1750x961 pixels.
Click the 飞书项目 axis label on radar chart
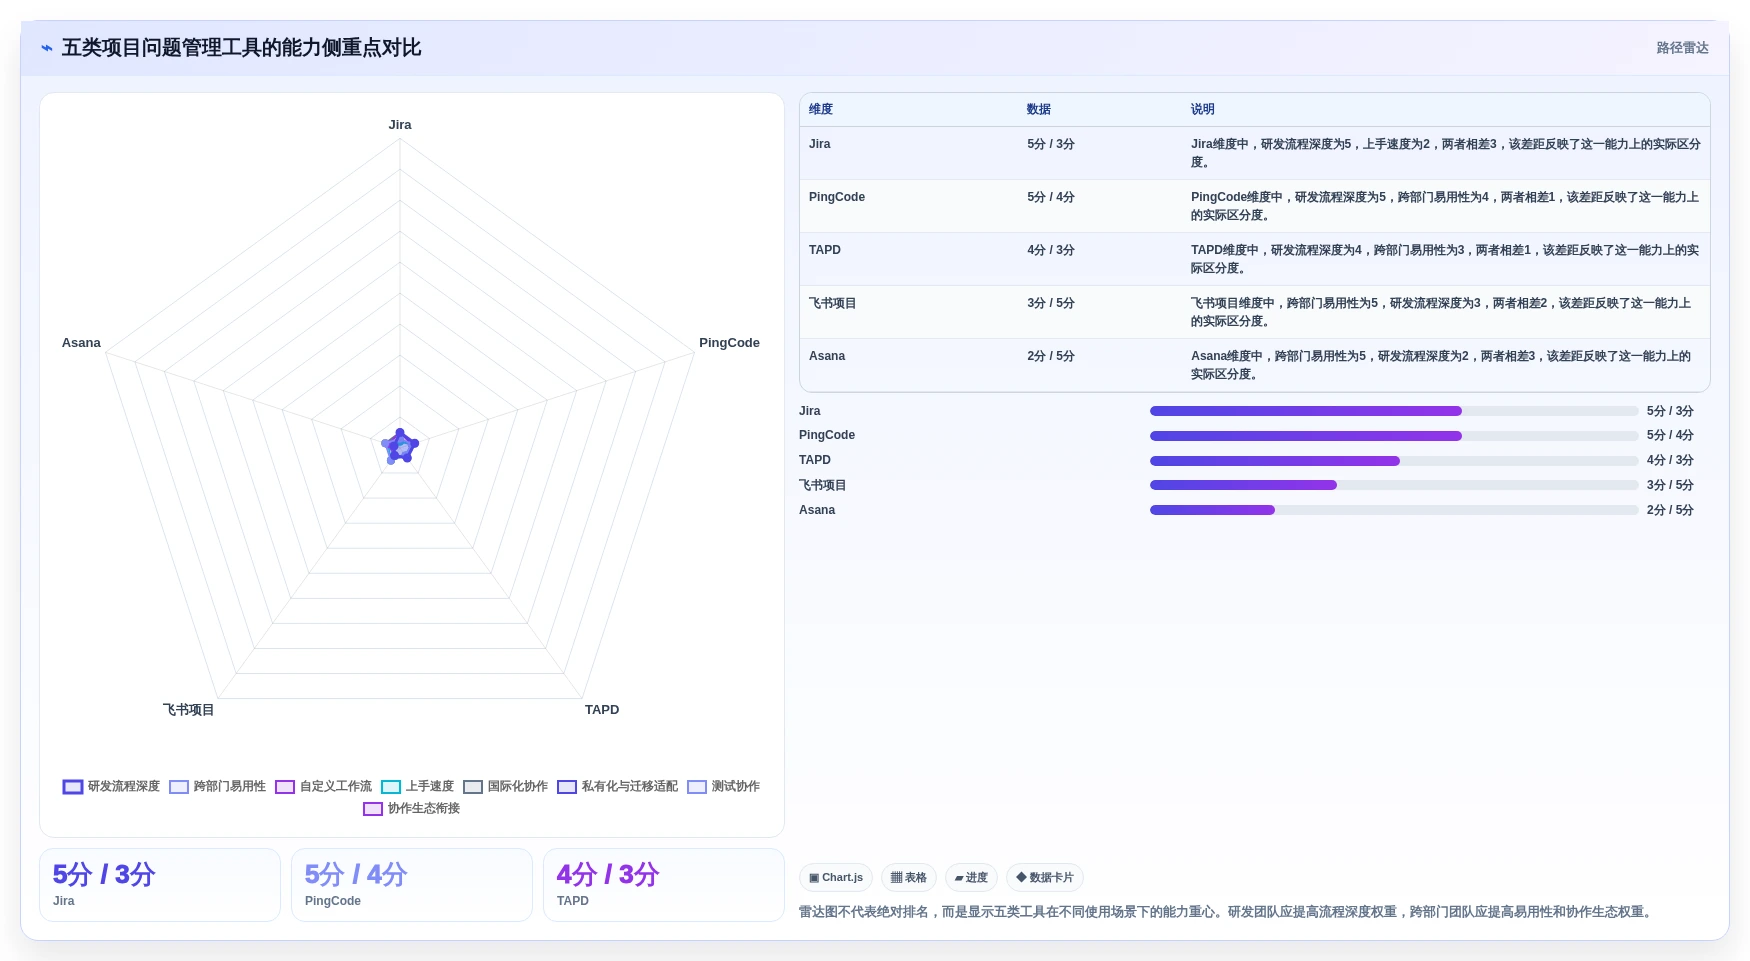(189, 710)
